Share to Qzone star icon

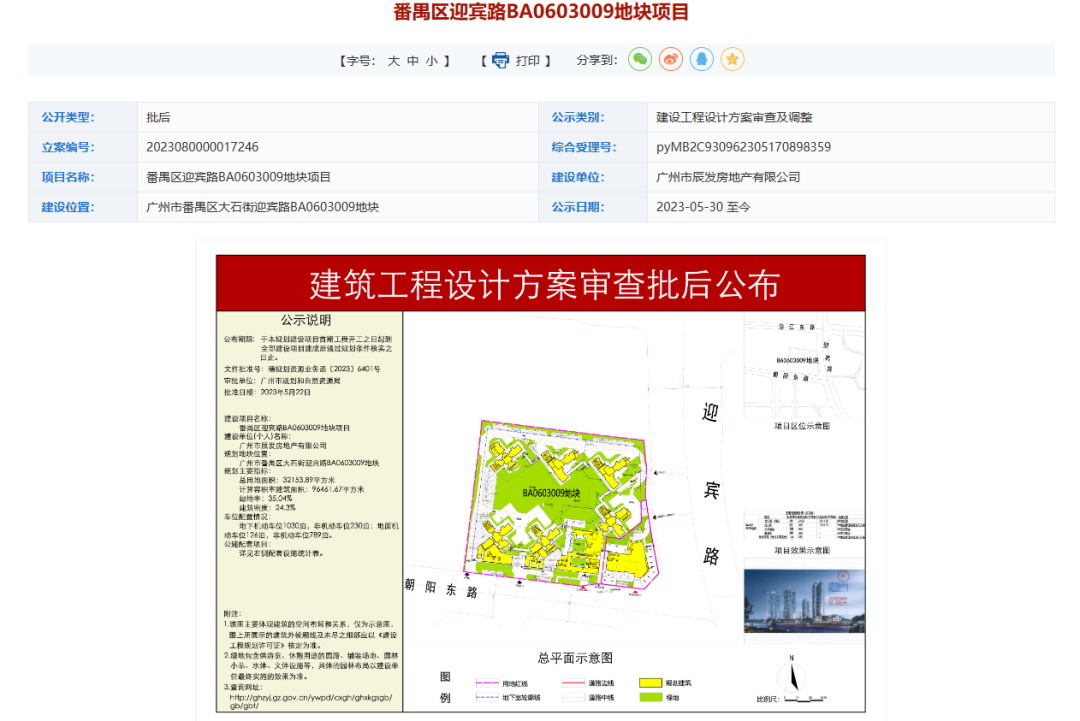pos(733,60)
